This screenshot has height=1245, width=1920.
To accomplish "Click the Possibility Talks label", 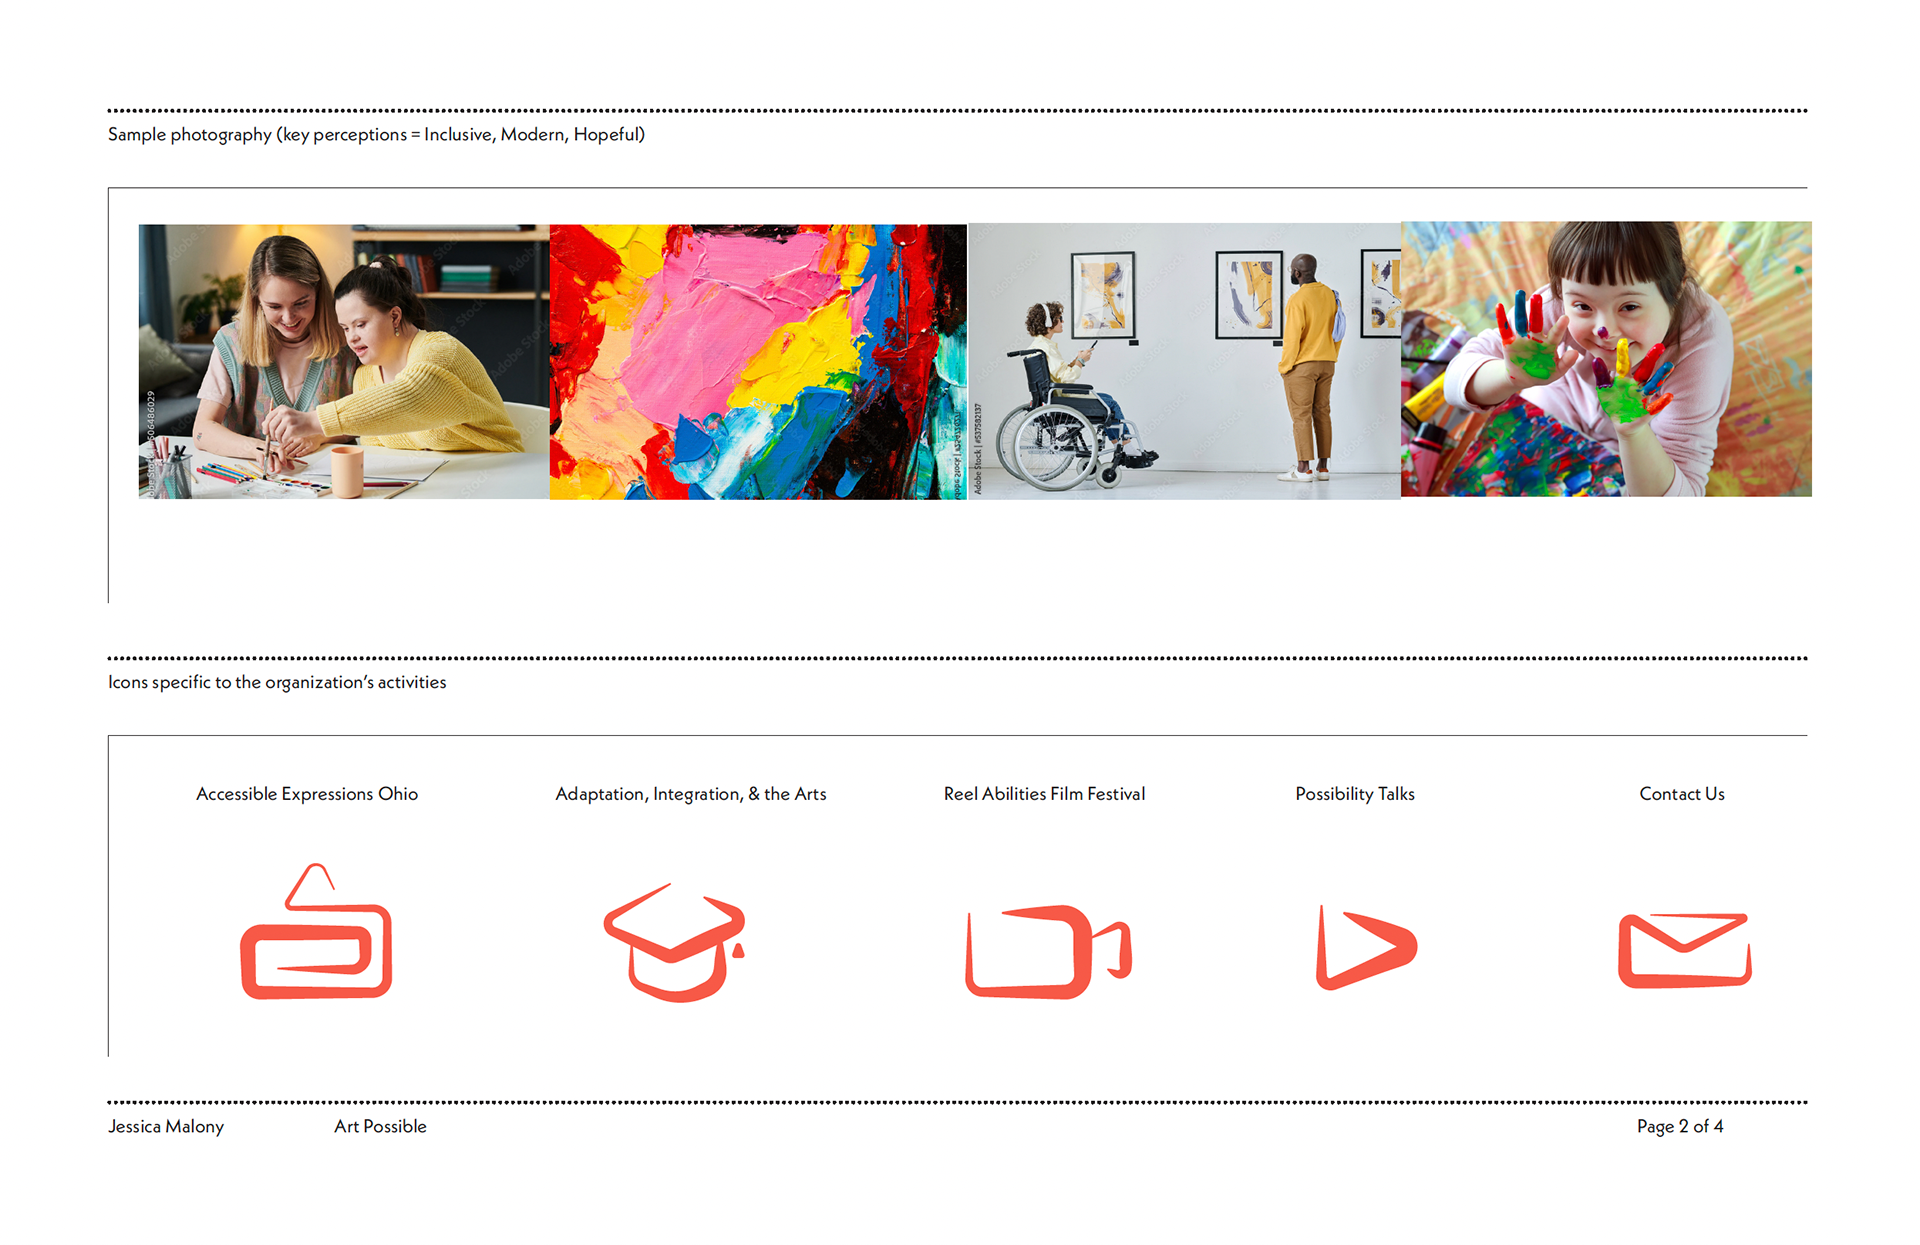I will [x=1355, y=794].
